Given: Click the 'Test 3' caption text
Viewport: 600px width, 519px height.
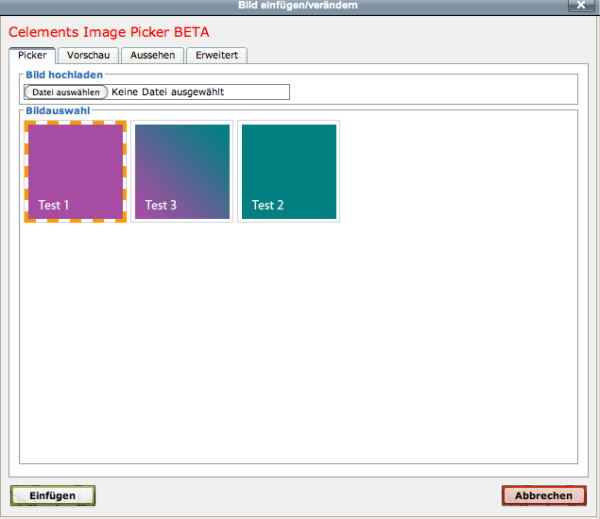Looking at the screenshot, I should pos(161,205).
